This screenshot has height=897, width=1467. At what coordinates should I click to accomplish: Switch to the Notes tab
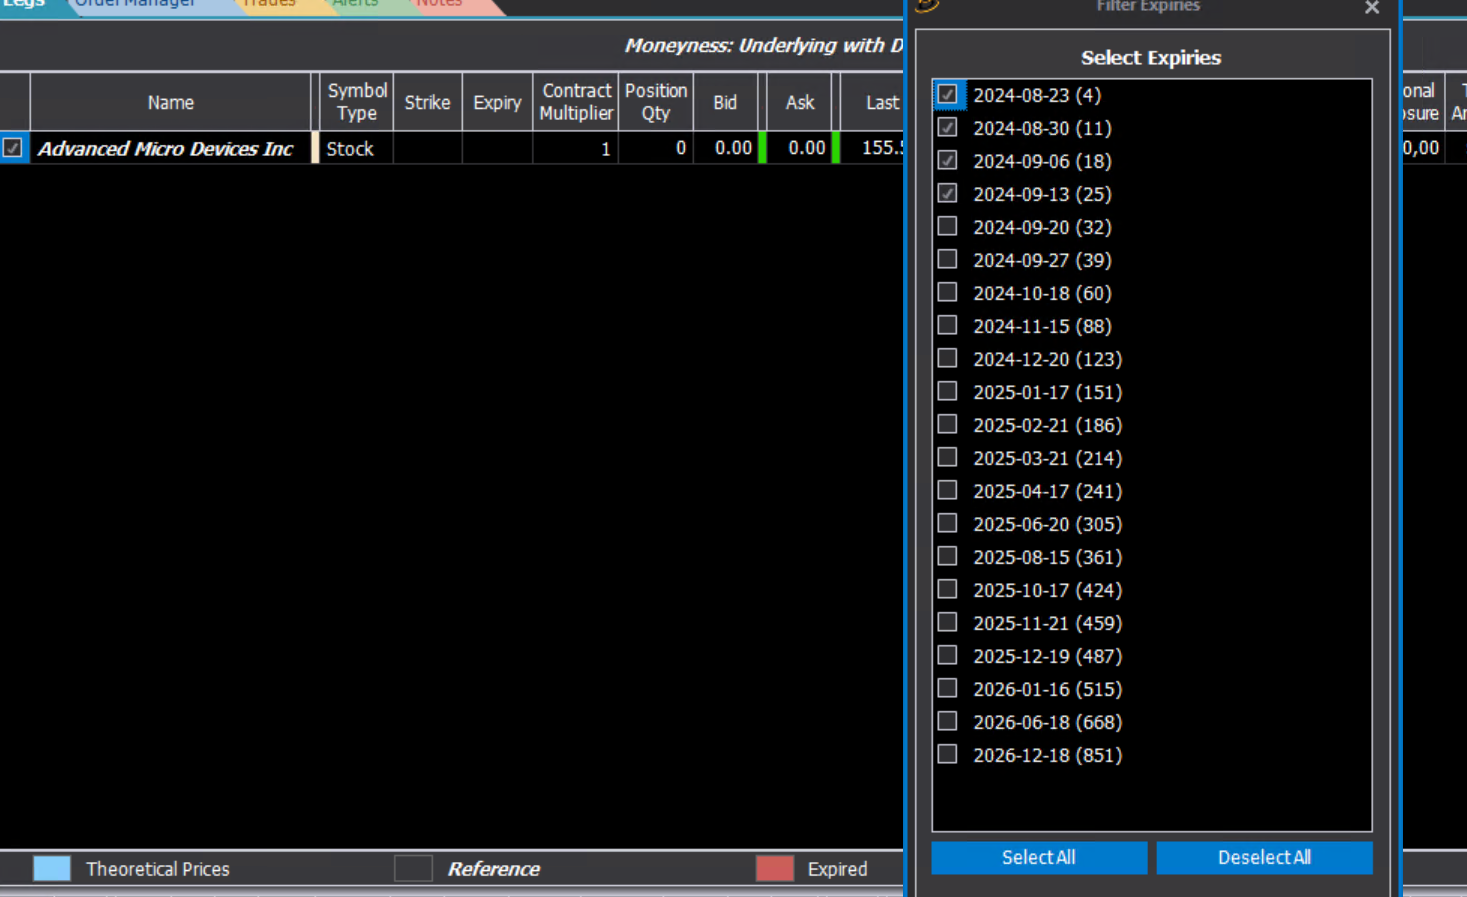pyautogui.click(x=439, y=4)
